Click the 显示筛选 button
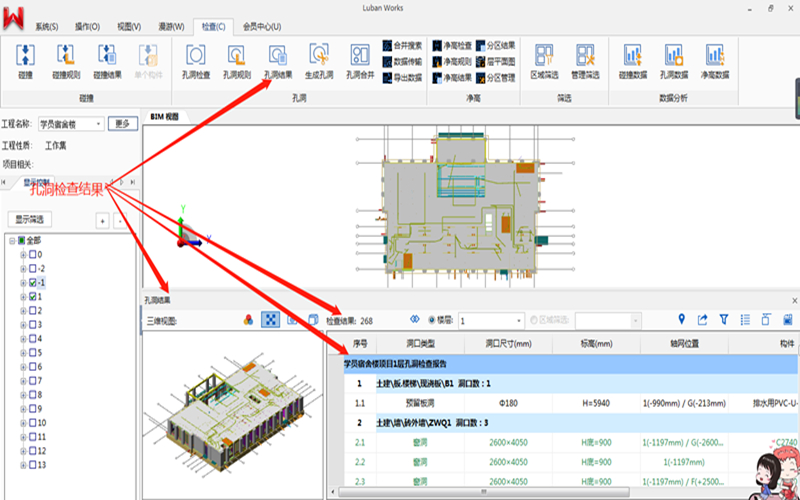800x500 pixels. click(30, 220)
